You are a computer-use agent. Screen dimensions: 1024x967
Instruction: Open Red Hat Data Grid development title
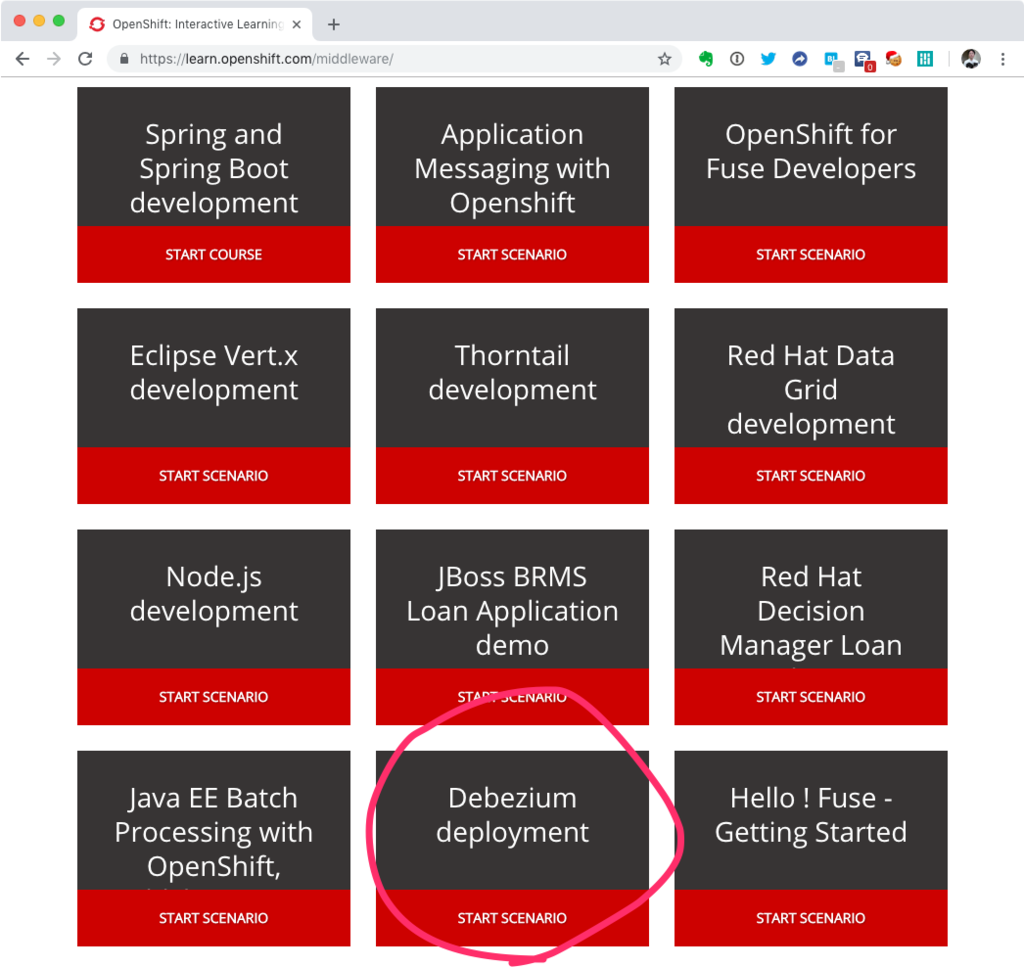pos(810,390)
